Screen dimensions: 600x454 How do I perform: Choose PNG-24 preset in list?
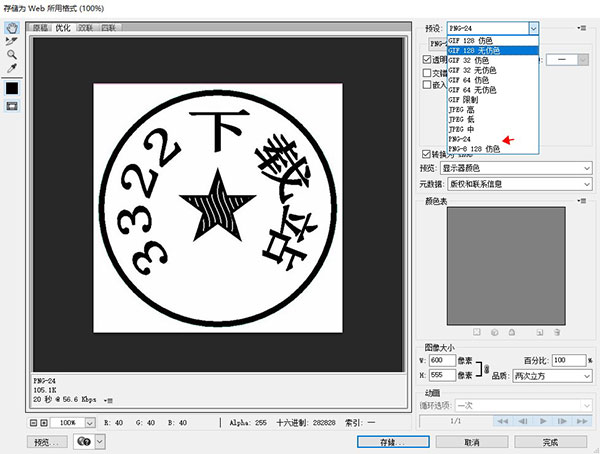[x=493, y=139]
